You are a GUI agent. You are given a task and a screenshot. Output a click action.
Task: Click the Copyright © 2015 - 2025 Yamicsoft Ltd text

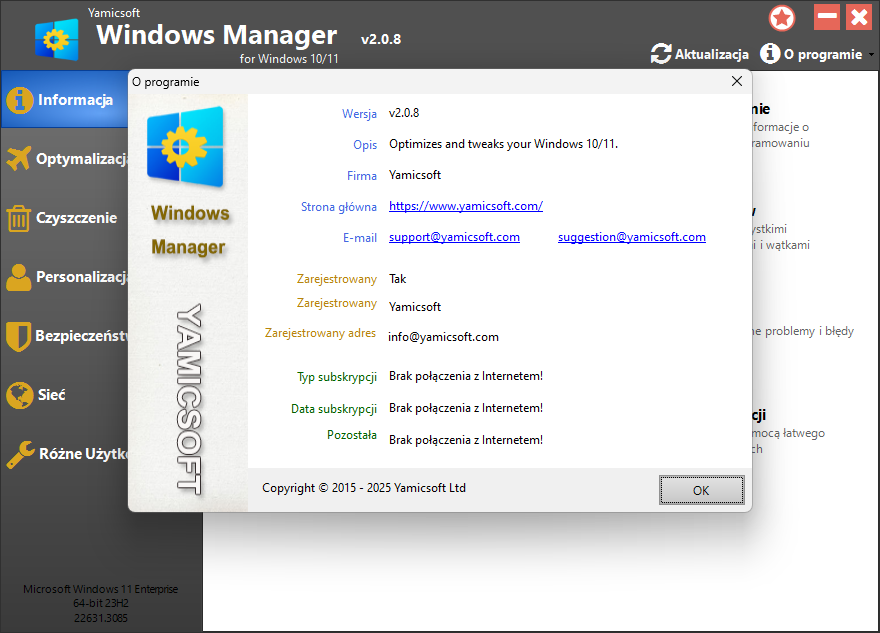pyautogui.click(x=364, y=488)
